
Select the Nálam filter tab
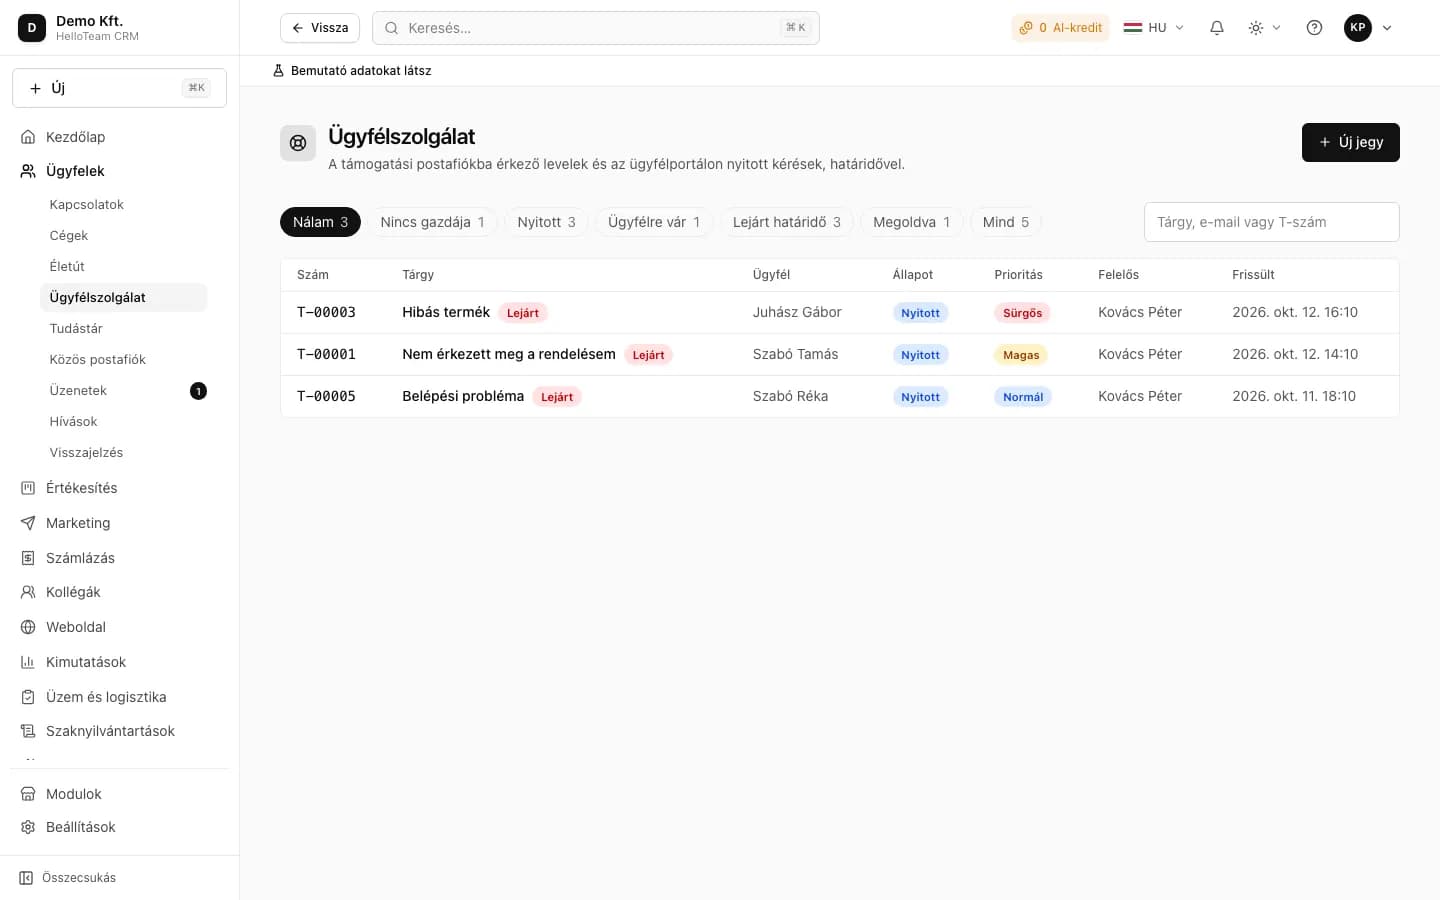click(320, 222)
